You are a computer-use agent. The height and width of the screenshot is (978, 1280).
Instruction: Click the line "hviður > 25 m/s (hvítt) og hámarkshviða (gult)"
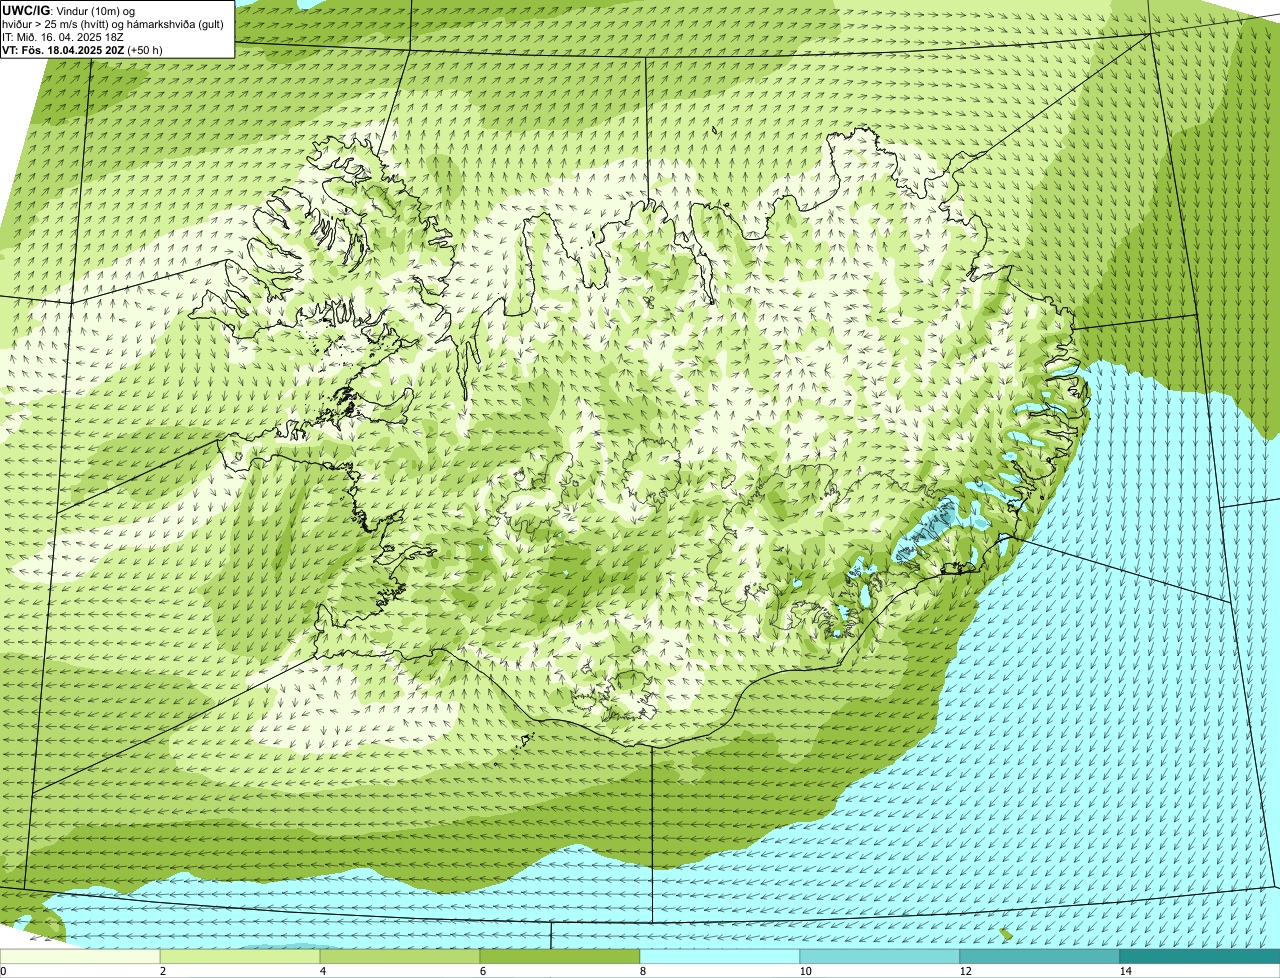click(x=113, y=23)
